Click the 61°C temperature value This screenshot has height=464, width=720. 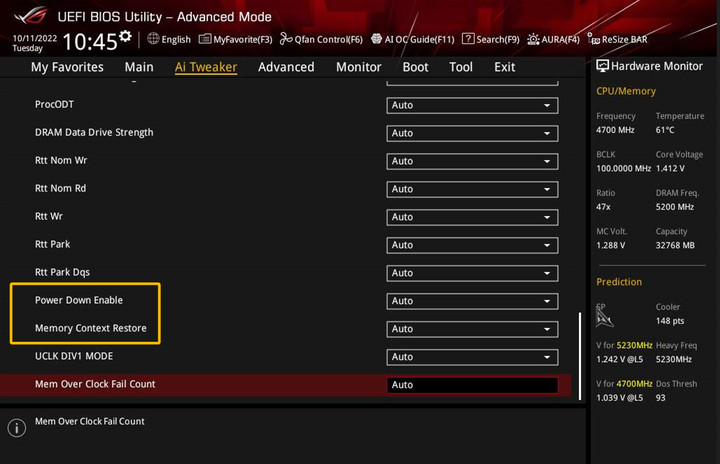click(x=665, y=130)
